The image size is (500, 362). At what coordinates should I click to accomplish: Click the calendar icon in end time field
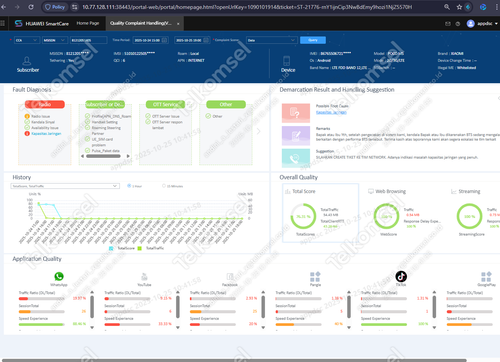(206, 40)
